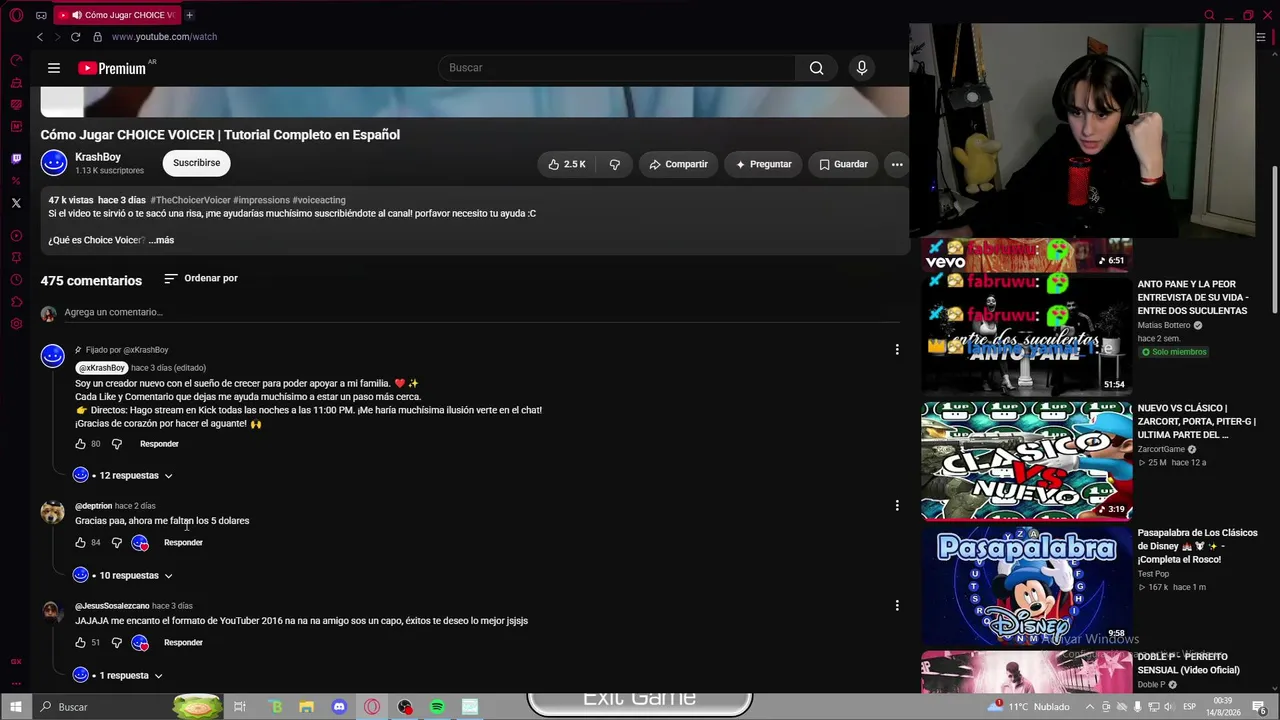This screenshot has width=1280, height=720.
Task: Reply to the pinned comment via Responder
Action: (x=159, y=444)
